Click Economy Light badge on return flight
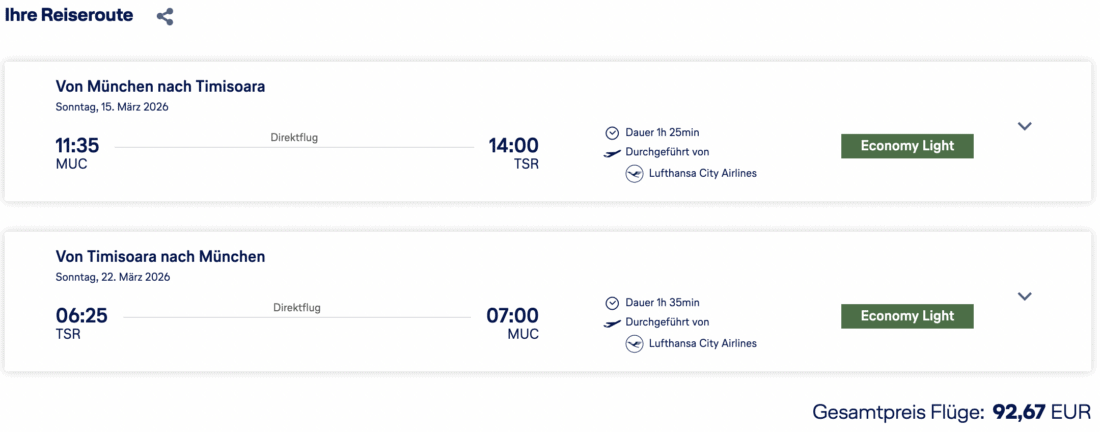Image resolution: width=1100 pixels, height=432 pixels. tap(907, 316)
